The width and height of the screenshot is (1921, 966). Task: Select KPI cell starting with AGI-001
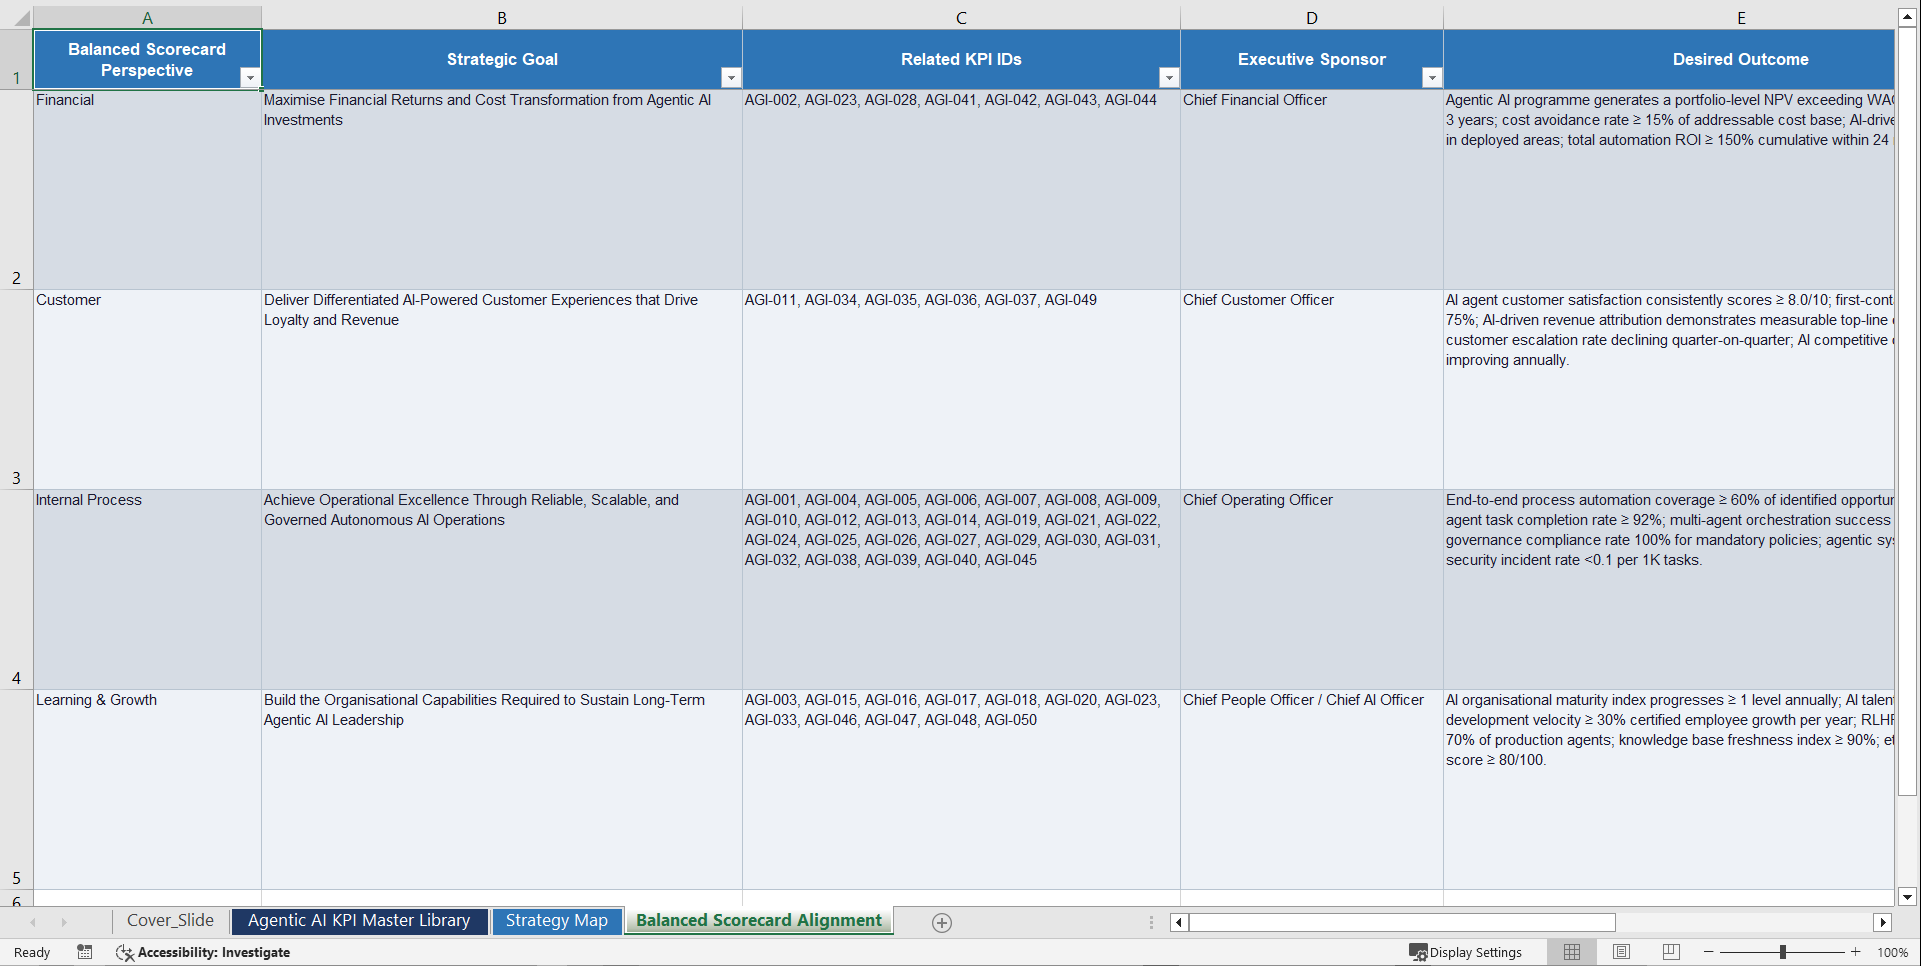point(961,590)
